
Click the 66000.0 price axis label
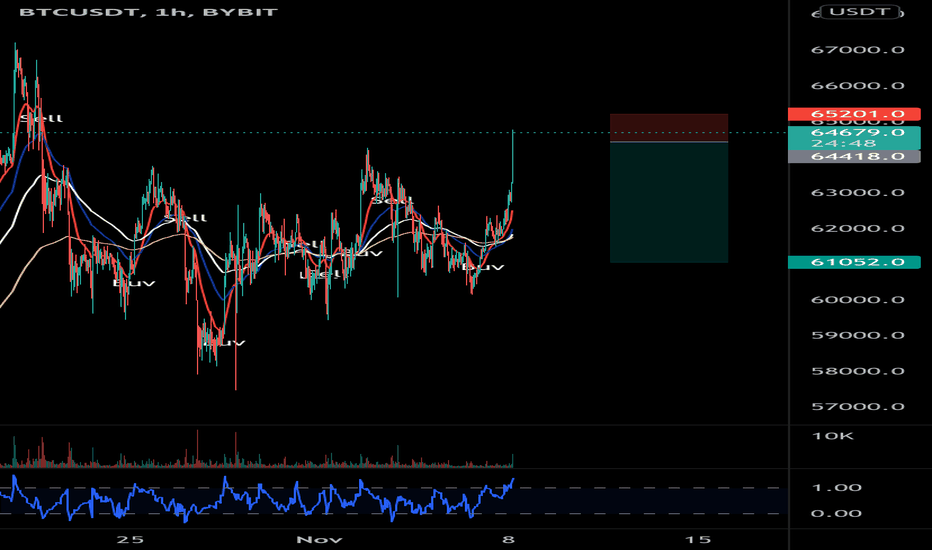[857, 86]
